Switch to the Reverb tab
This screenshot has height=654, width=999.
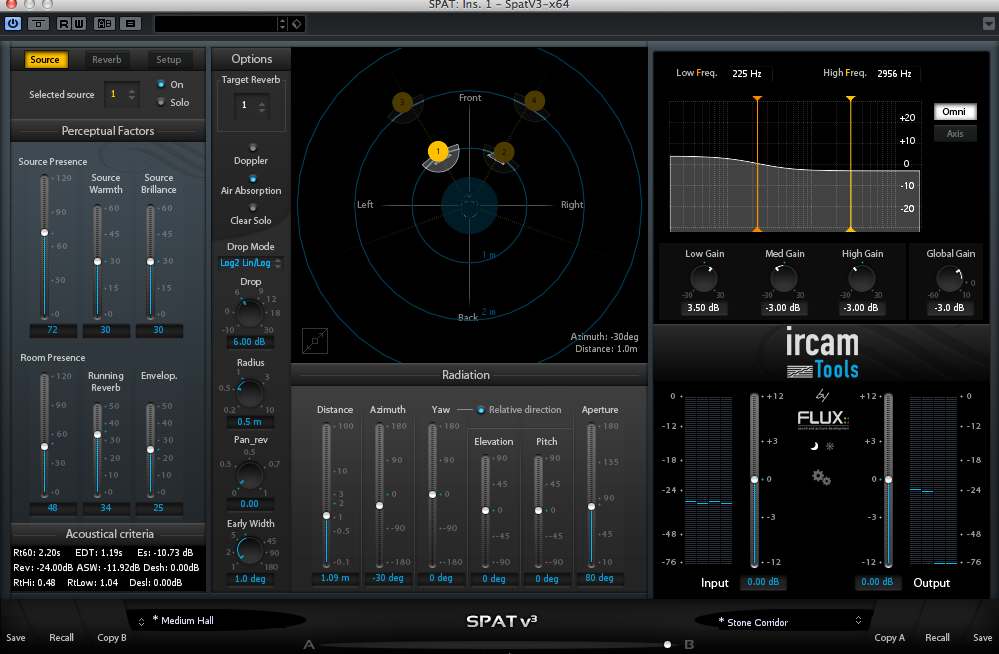(107, 60)
